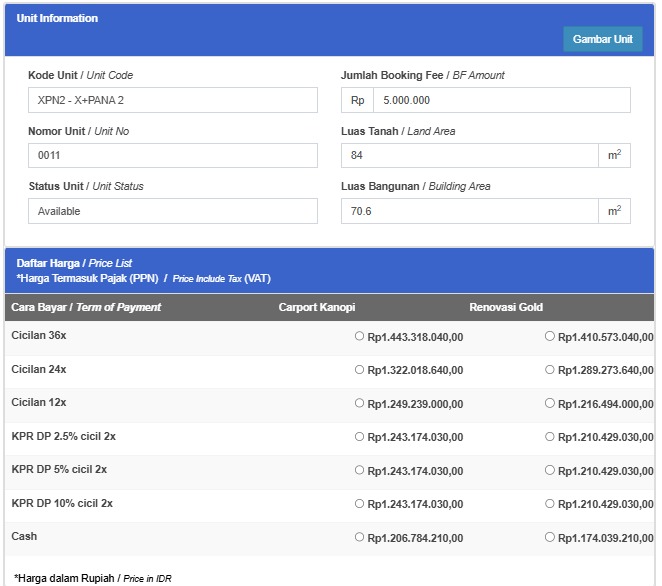Click the Renovasi Gold column header
Image resolution: width=662 pixels, height=586 pixels.
click(506, 307)
